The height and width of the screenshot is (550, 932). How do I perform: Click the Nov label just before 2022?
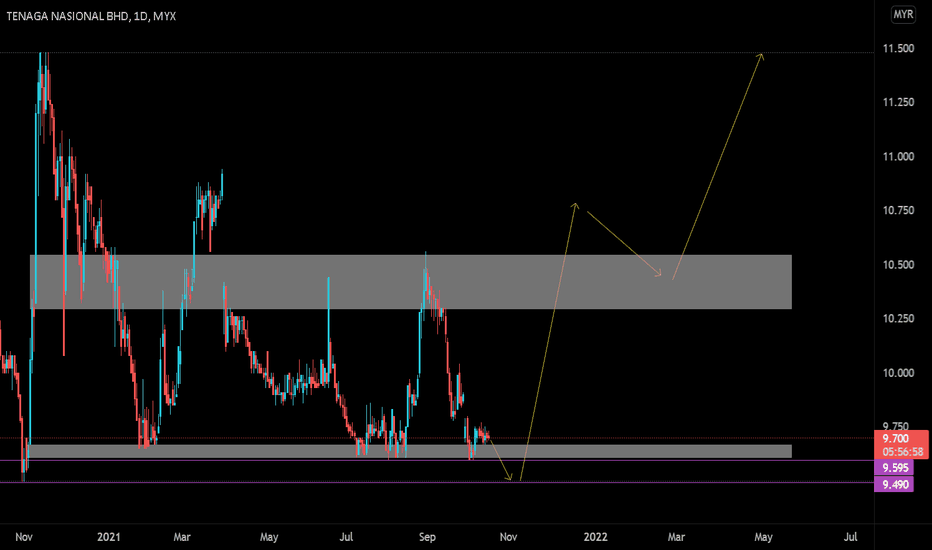(508, 537)
